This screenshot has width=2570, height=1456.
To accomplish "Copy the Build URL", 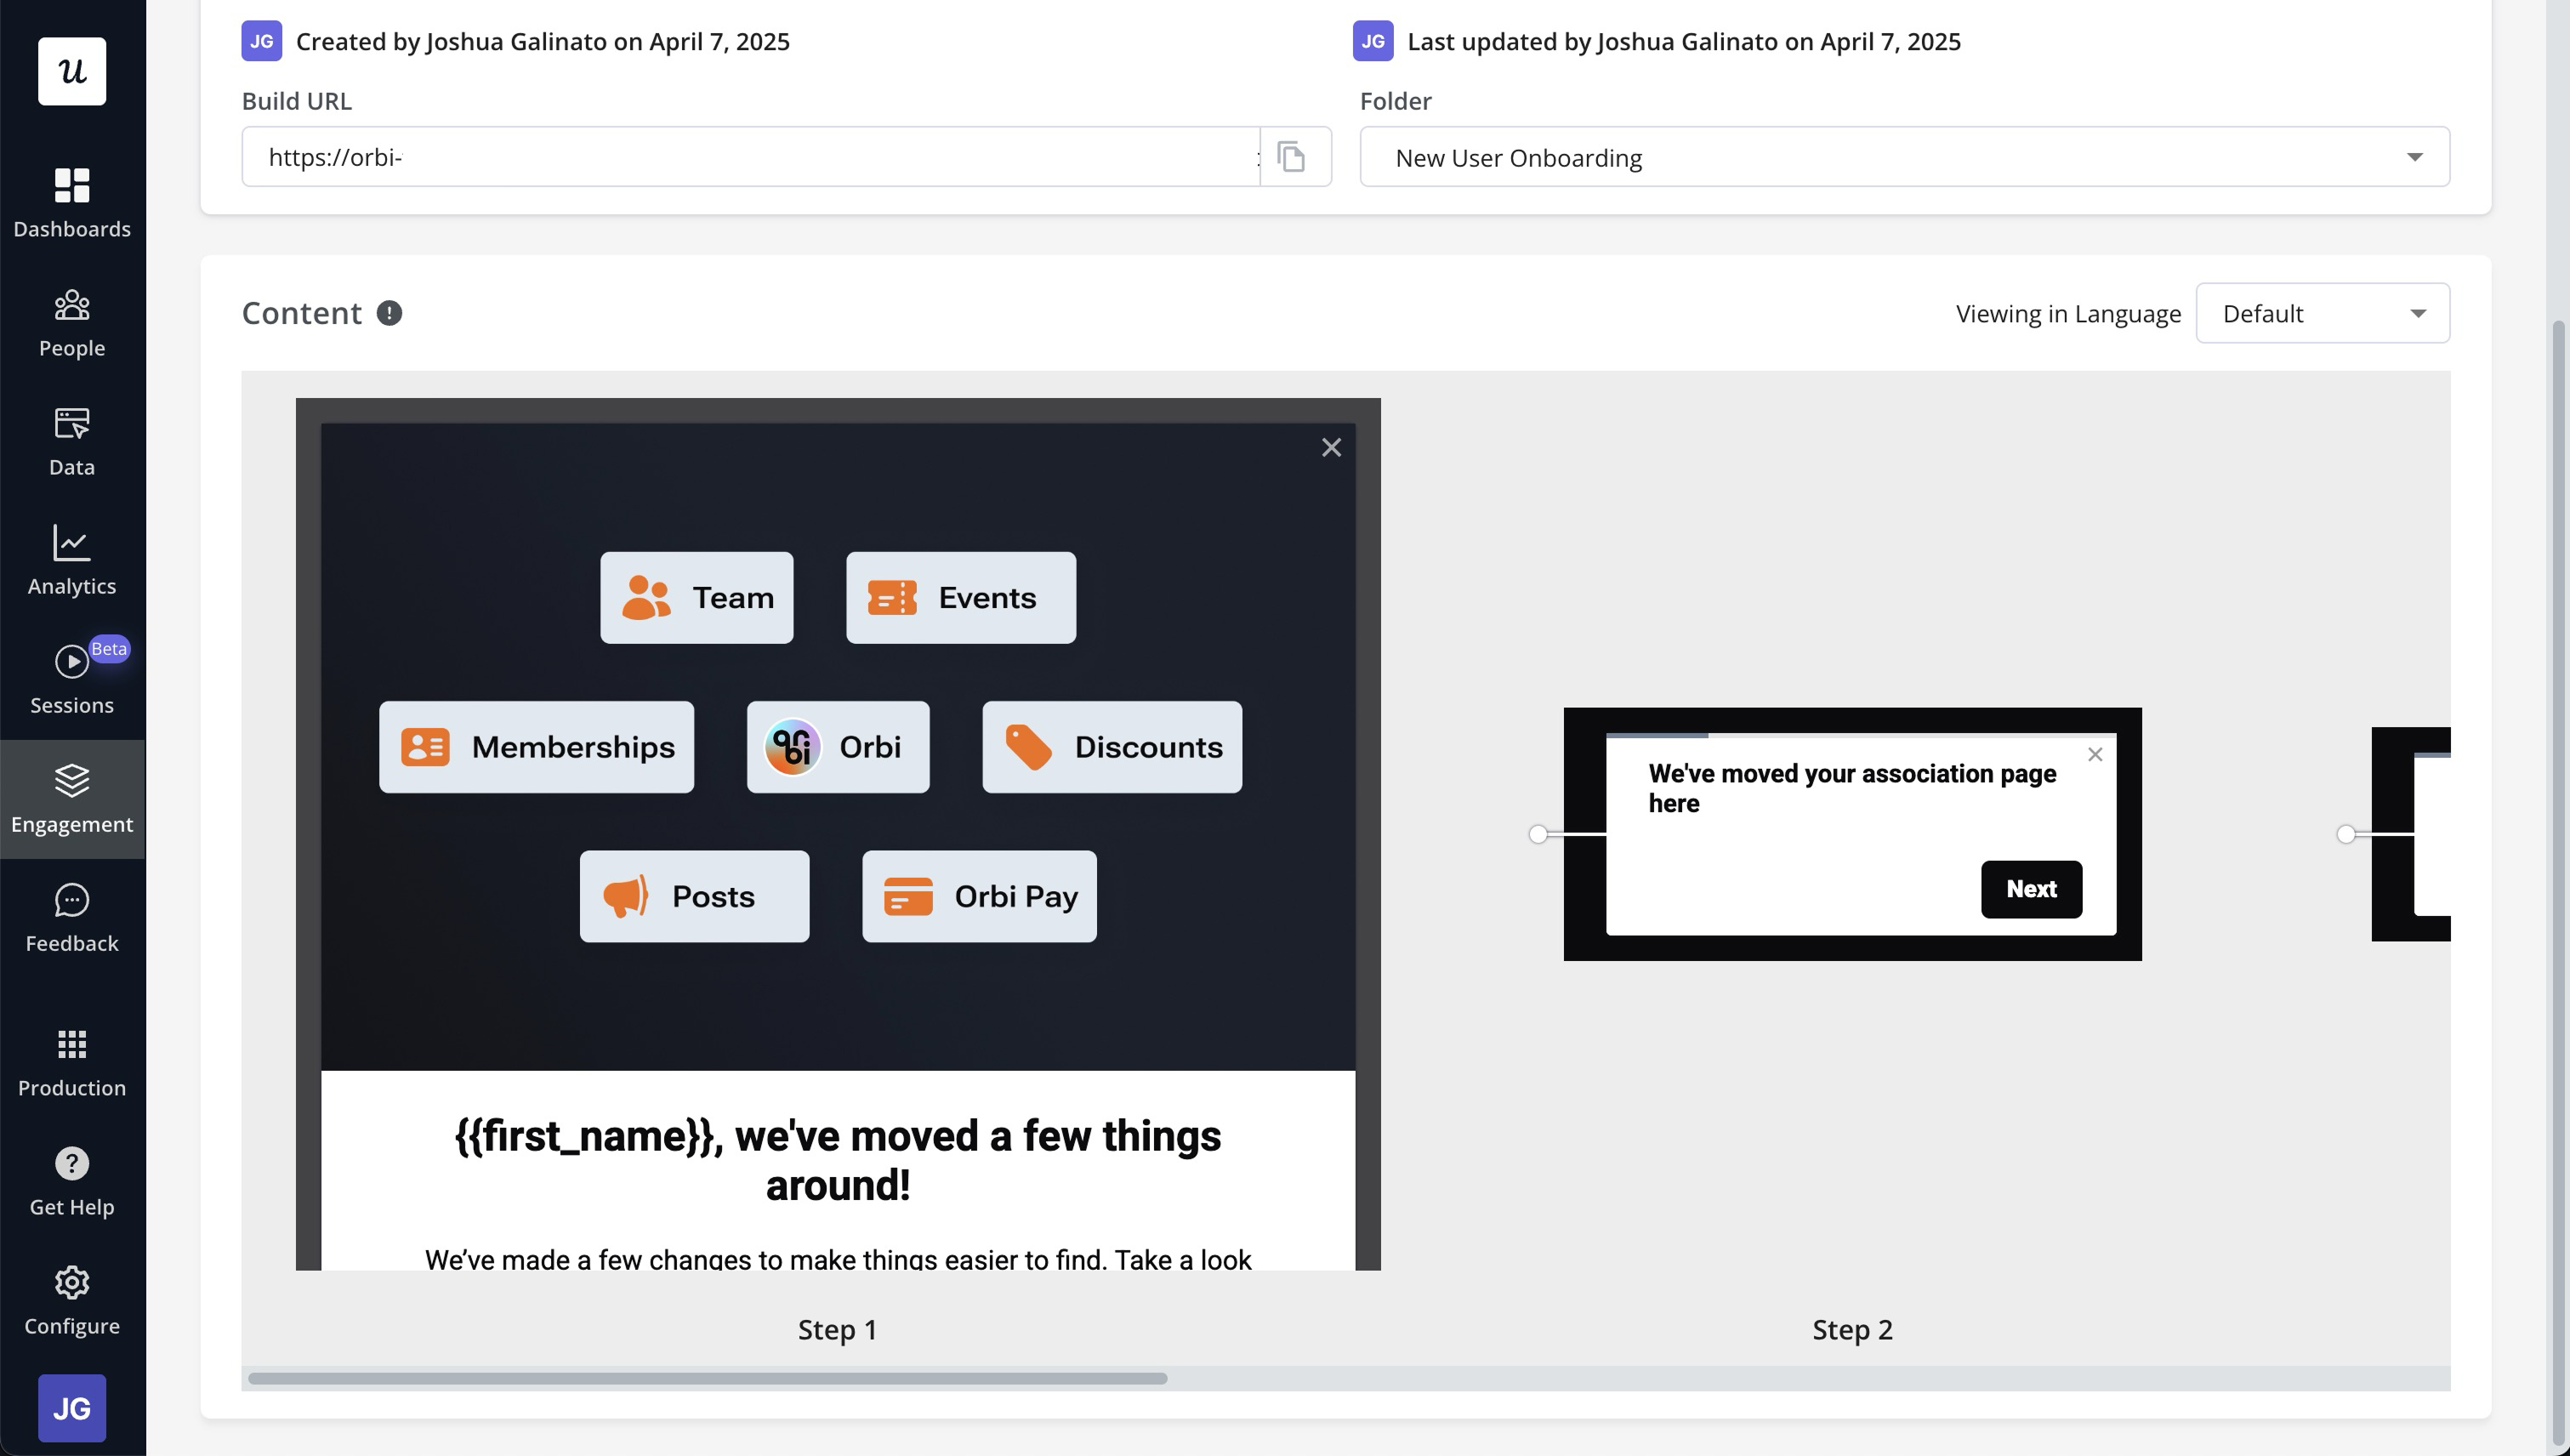I will click(x=1292, y=157).
